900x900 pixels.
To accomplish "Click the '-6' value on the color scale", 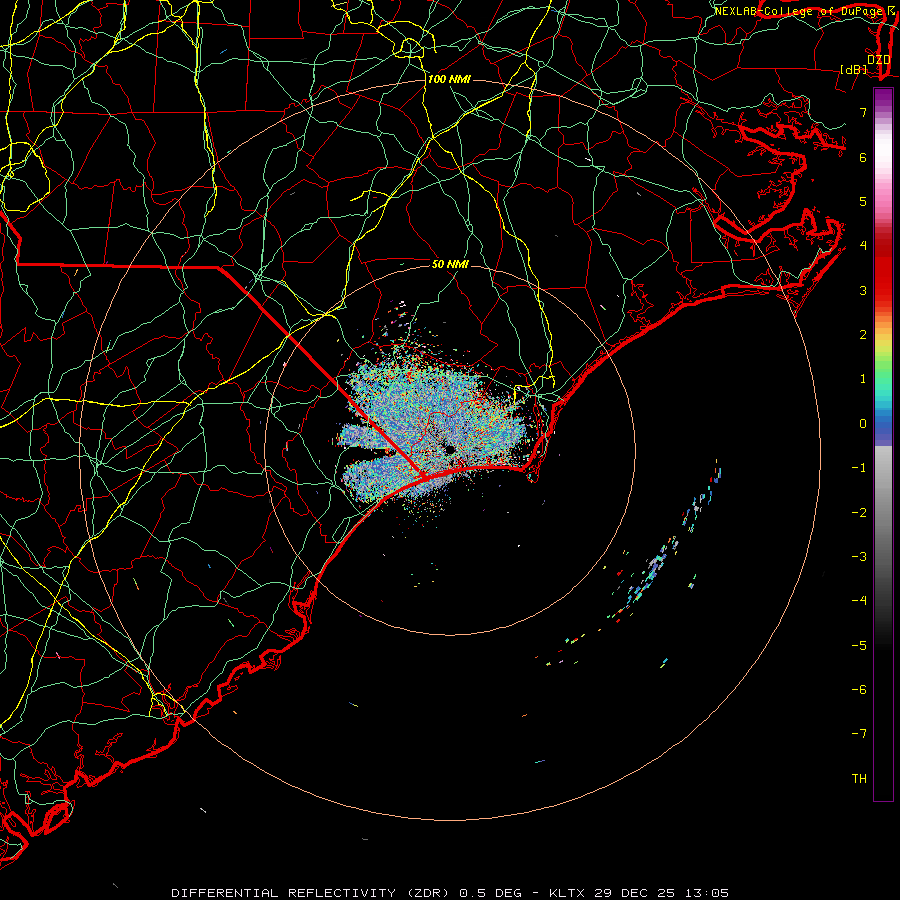I will click(x=859, y=690).
